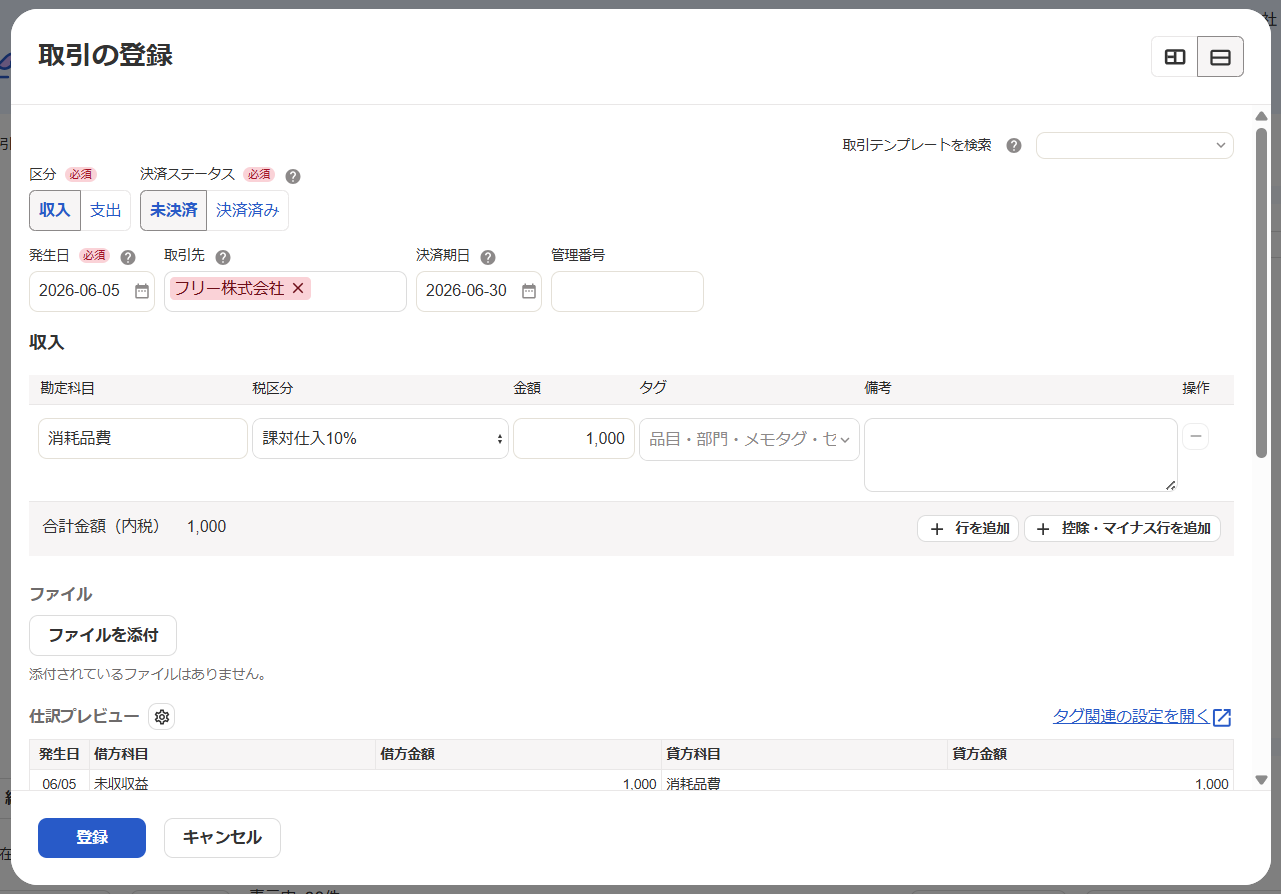Click the 備考 text area
The image size is (1281, 894).
point(1021,455)
